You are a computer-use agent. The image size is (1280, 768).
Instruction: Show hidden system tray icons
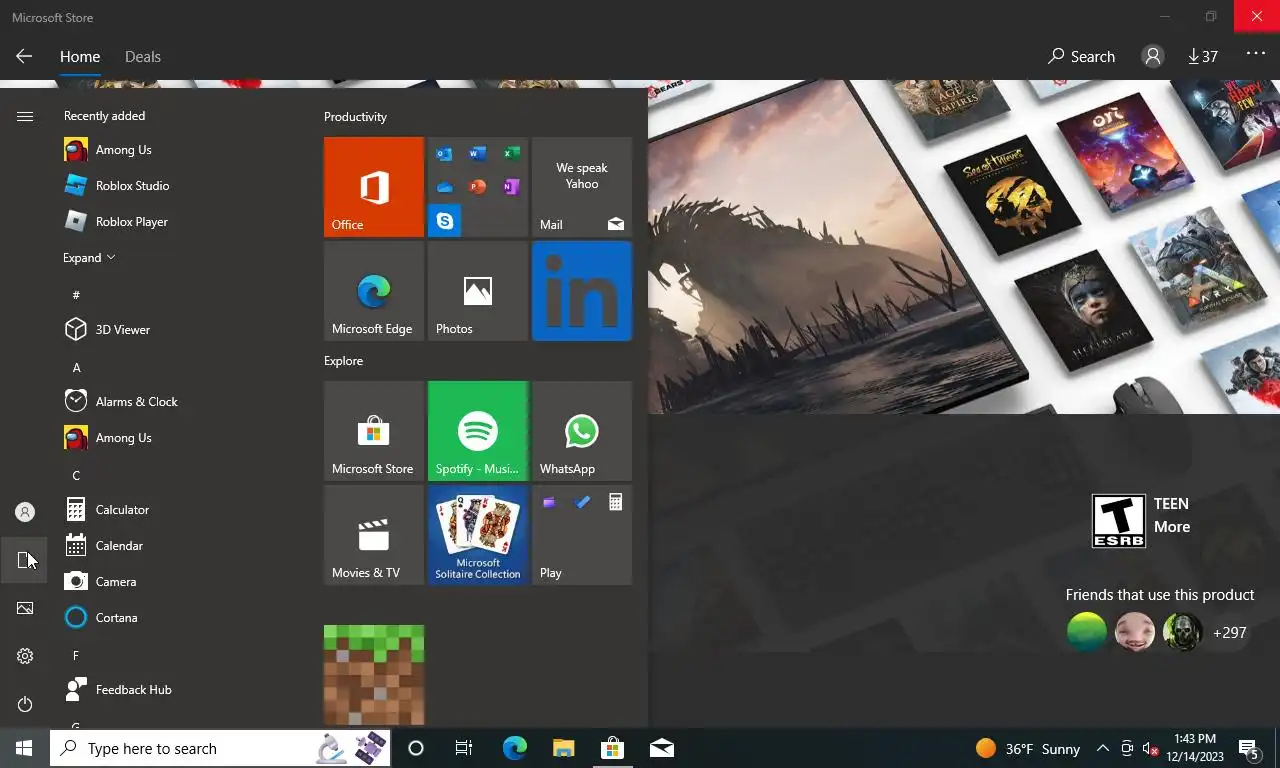click(x=1103, y=748)
